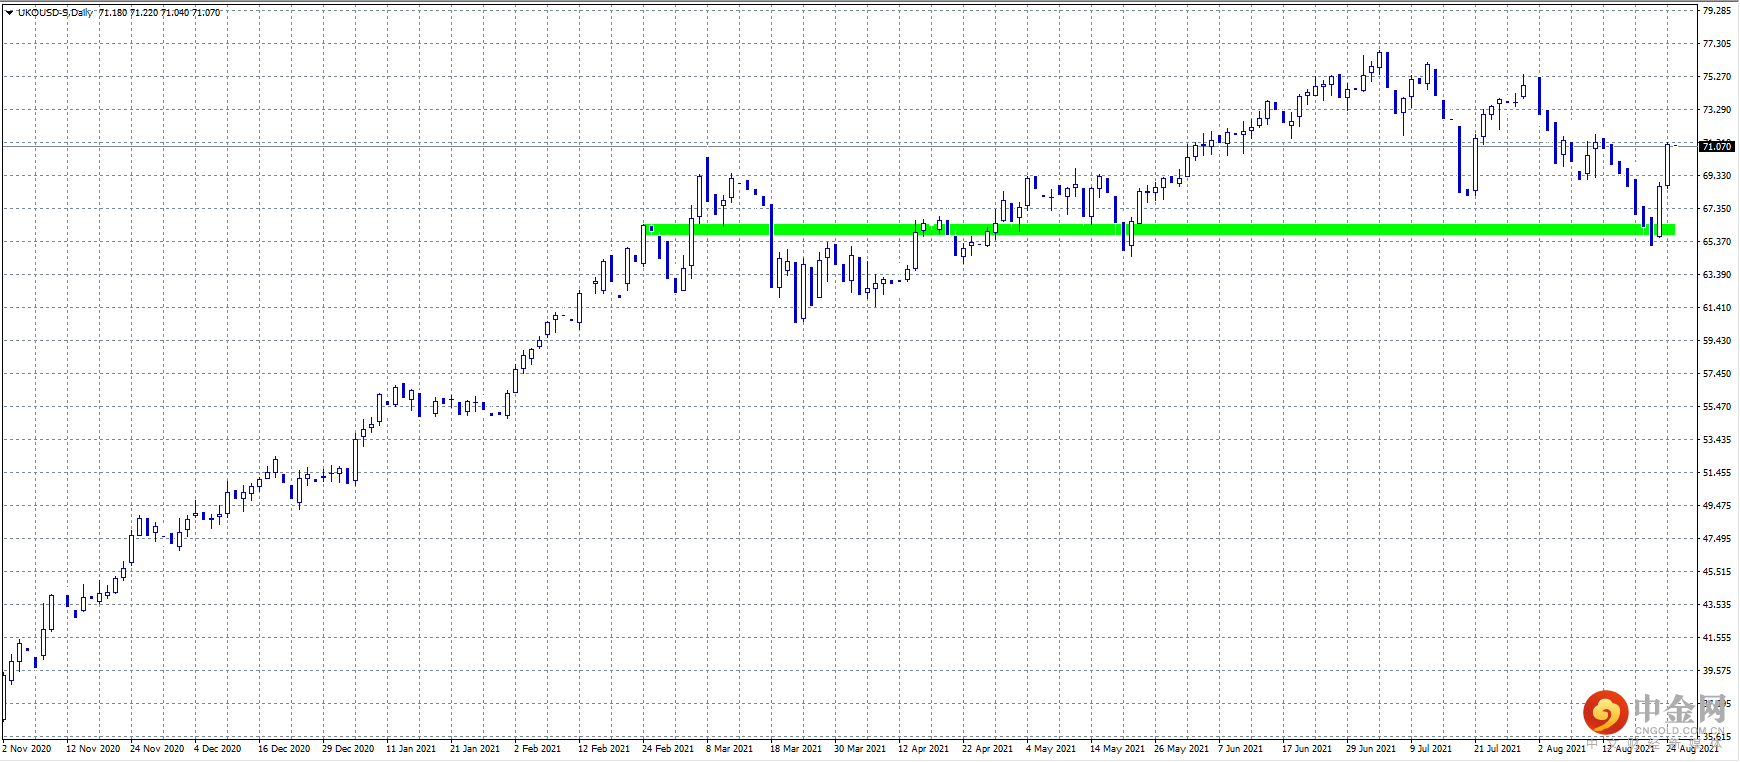
Task: Click the 26 May 2021 date label
Action: tap(1182, 749)
